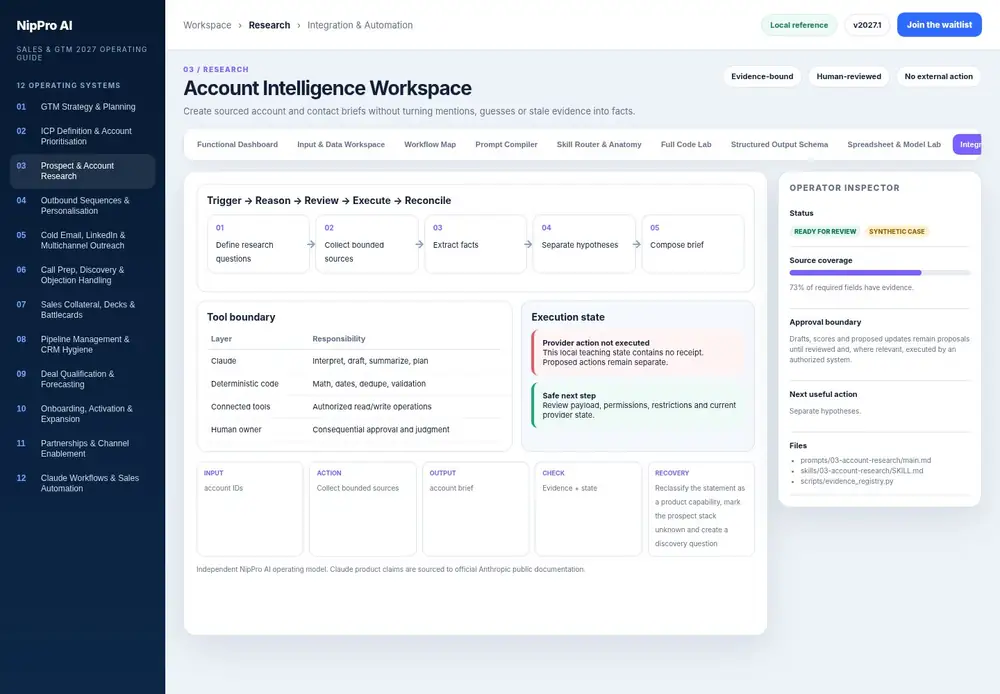Open Deal Qualification & Forecasting

point(82,379)
